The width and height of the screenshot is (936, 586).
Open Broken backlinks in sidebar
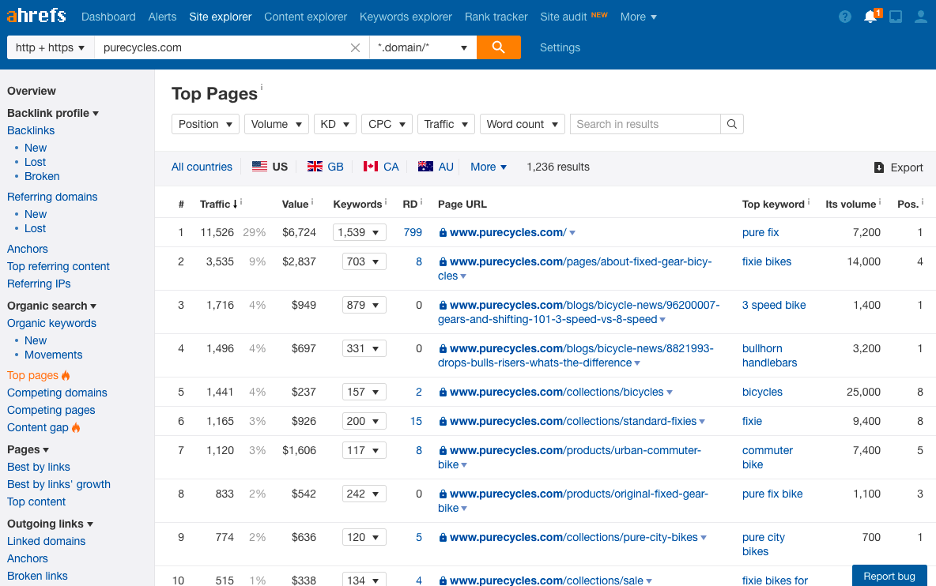click(x=42, y=176)
